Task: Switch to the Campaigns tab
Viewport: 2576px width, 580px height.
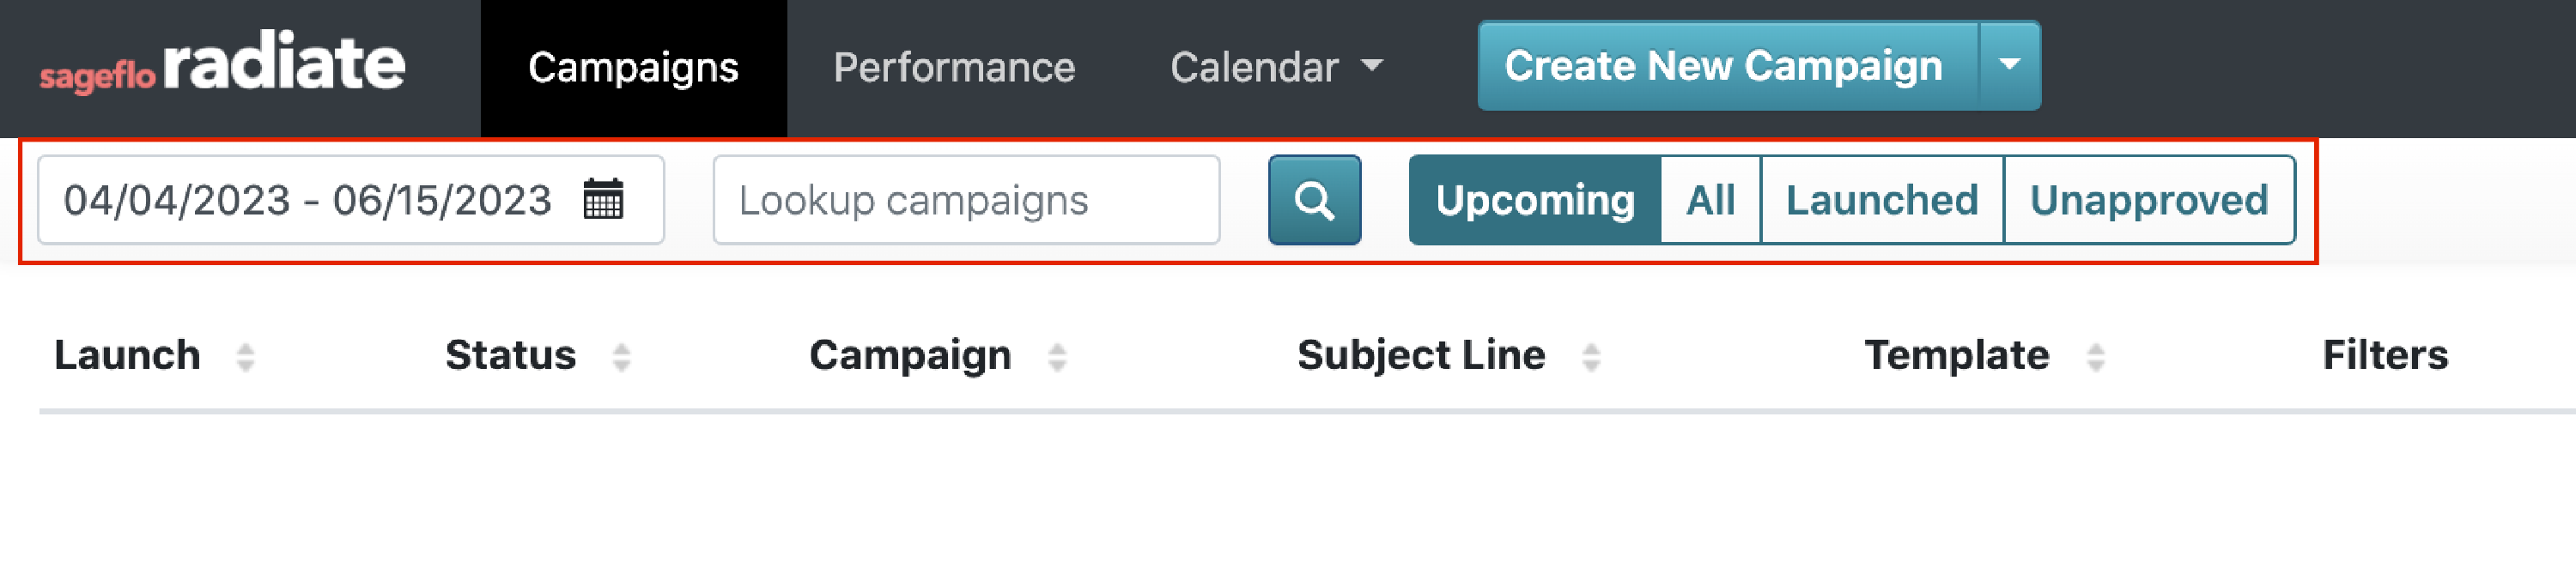Action: click(x=634, y=66)
